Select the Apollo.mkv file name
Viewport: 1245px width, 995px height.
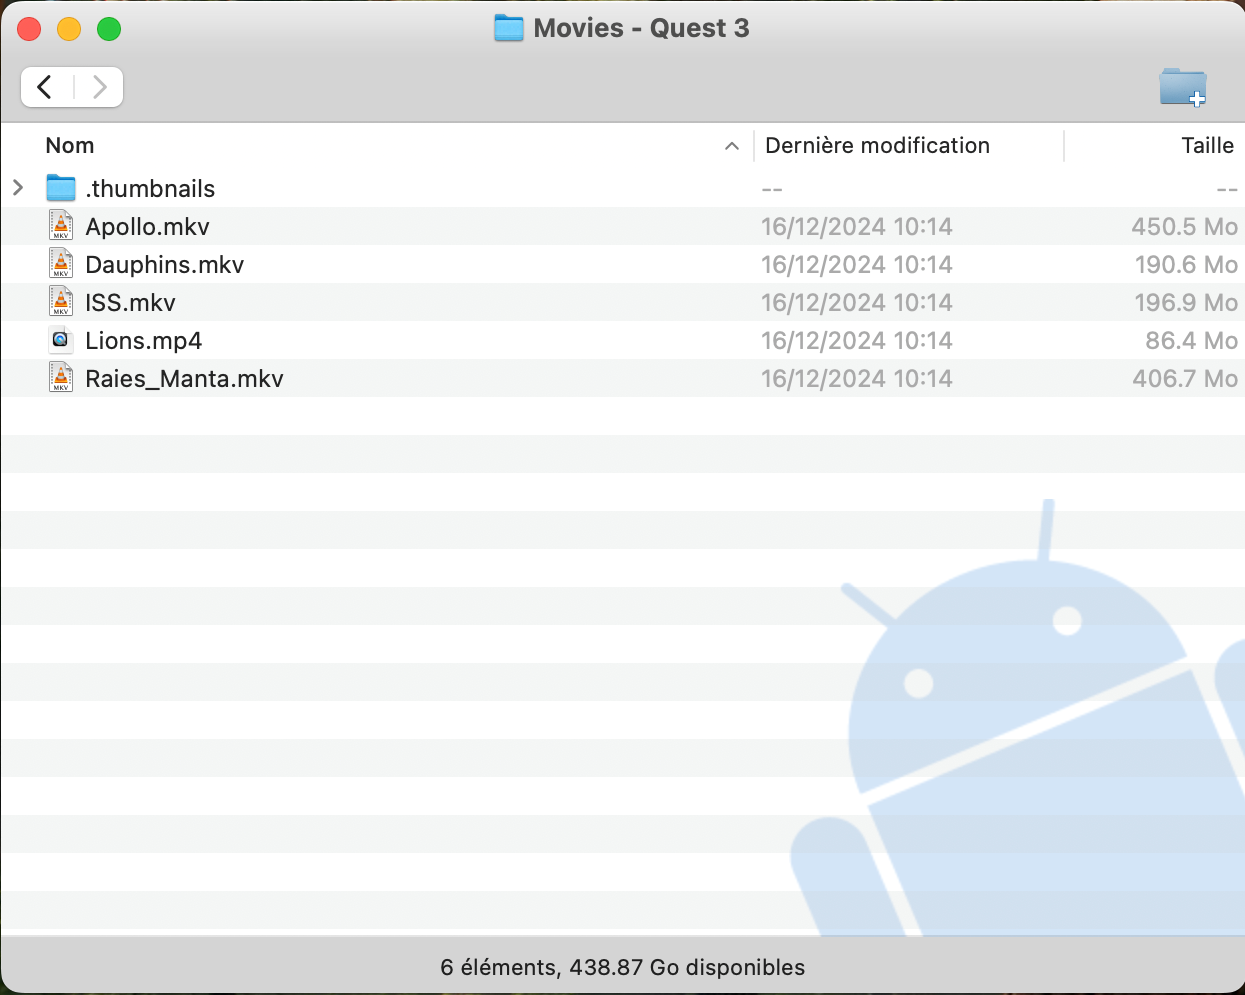[x=148, y=227]
